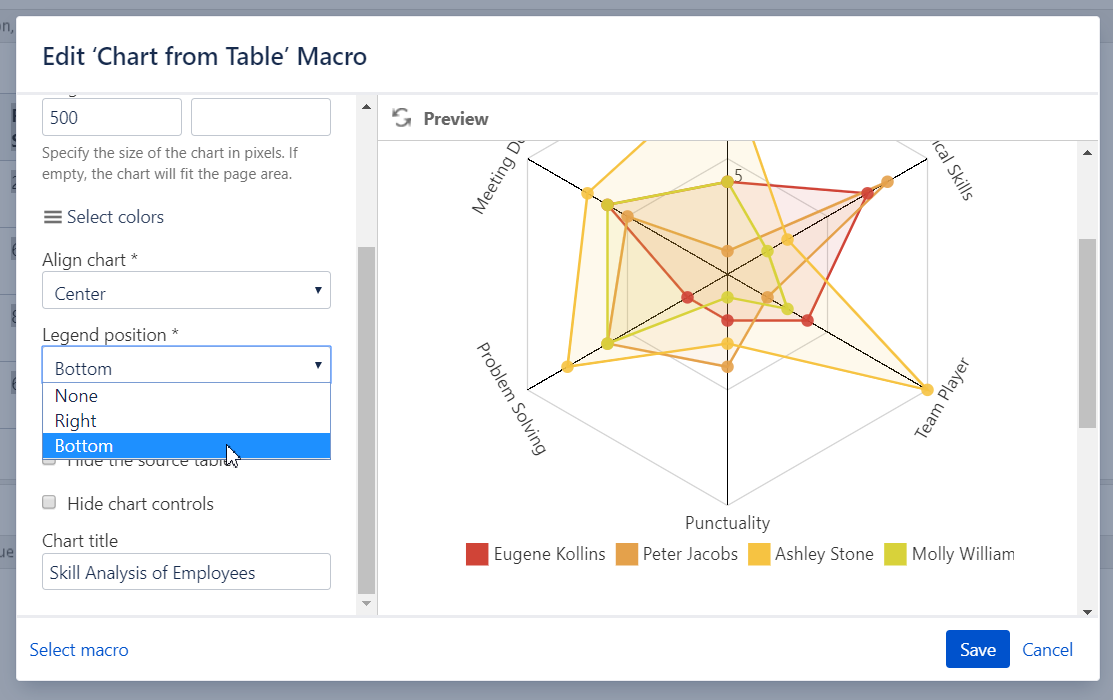Click the Select colors hamburger icon

52,217
